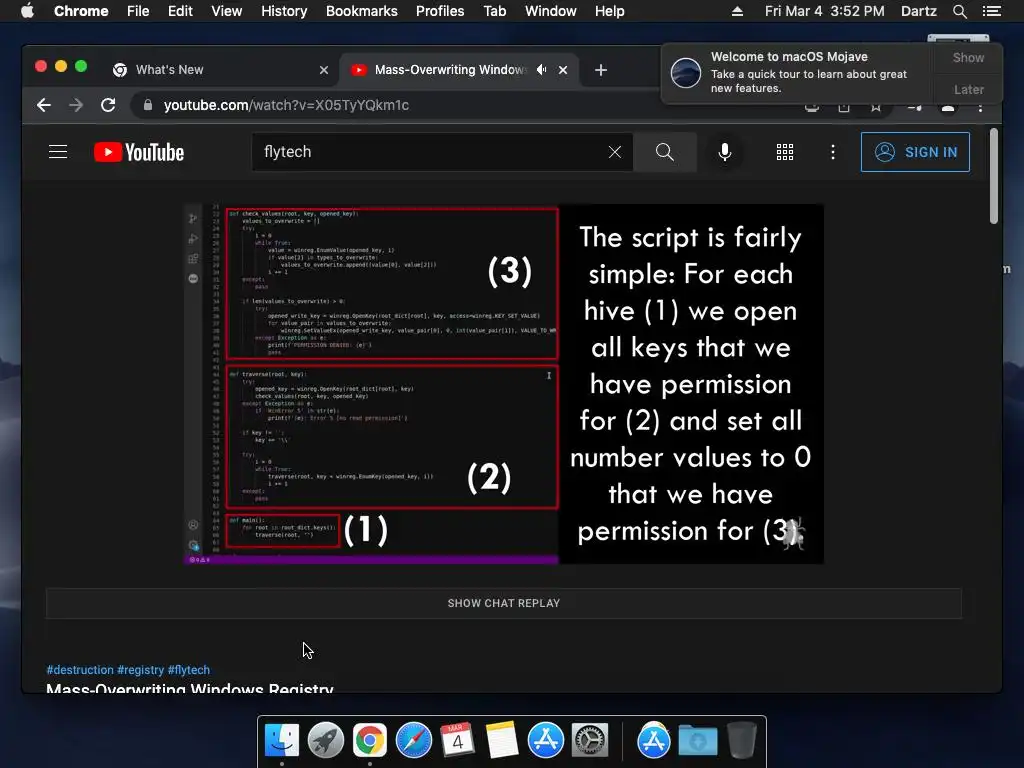The image size is (1024, 768).
Task: Open Chrome menu three dots
Action: (x=980, y=108)
